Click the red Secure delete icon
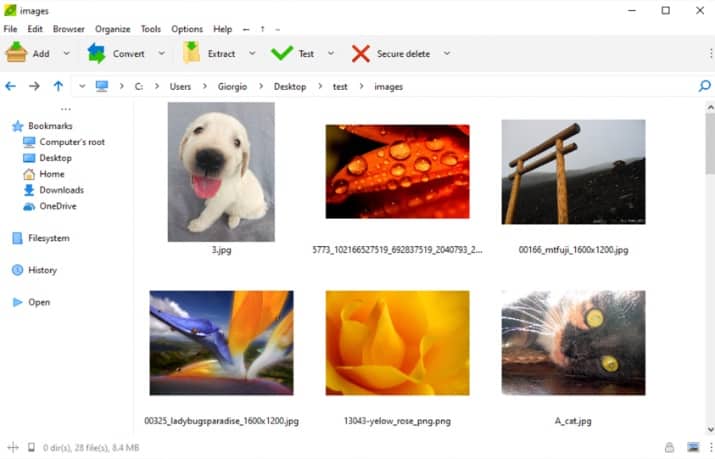Image resolution: width=715 pixels, height=459 pixels. tap(360, 53)
